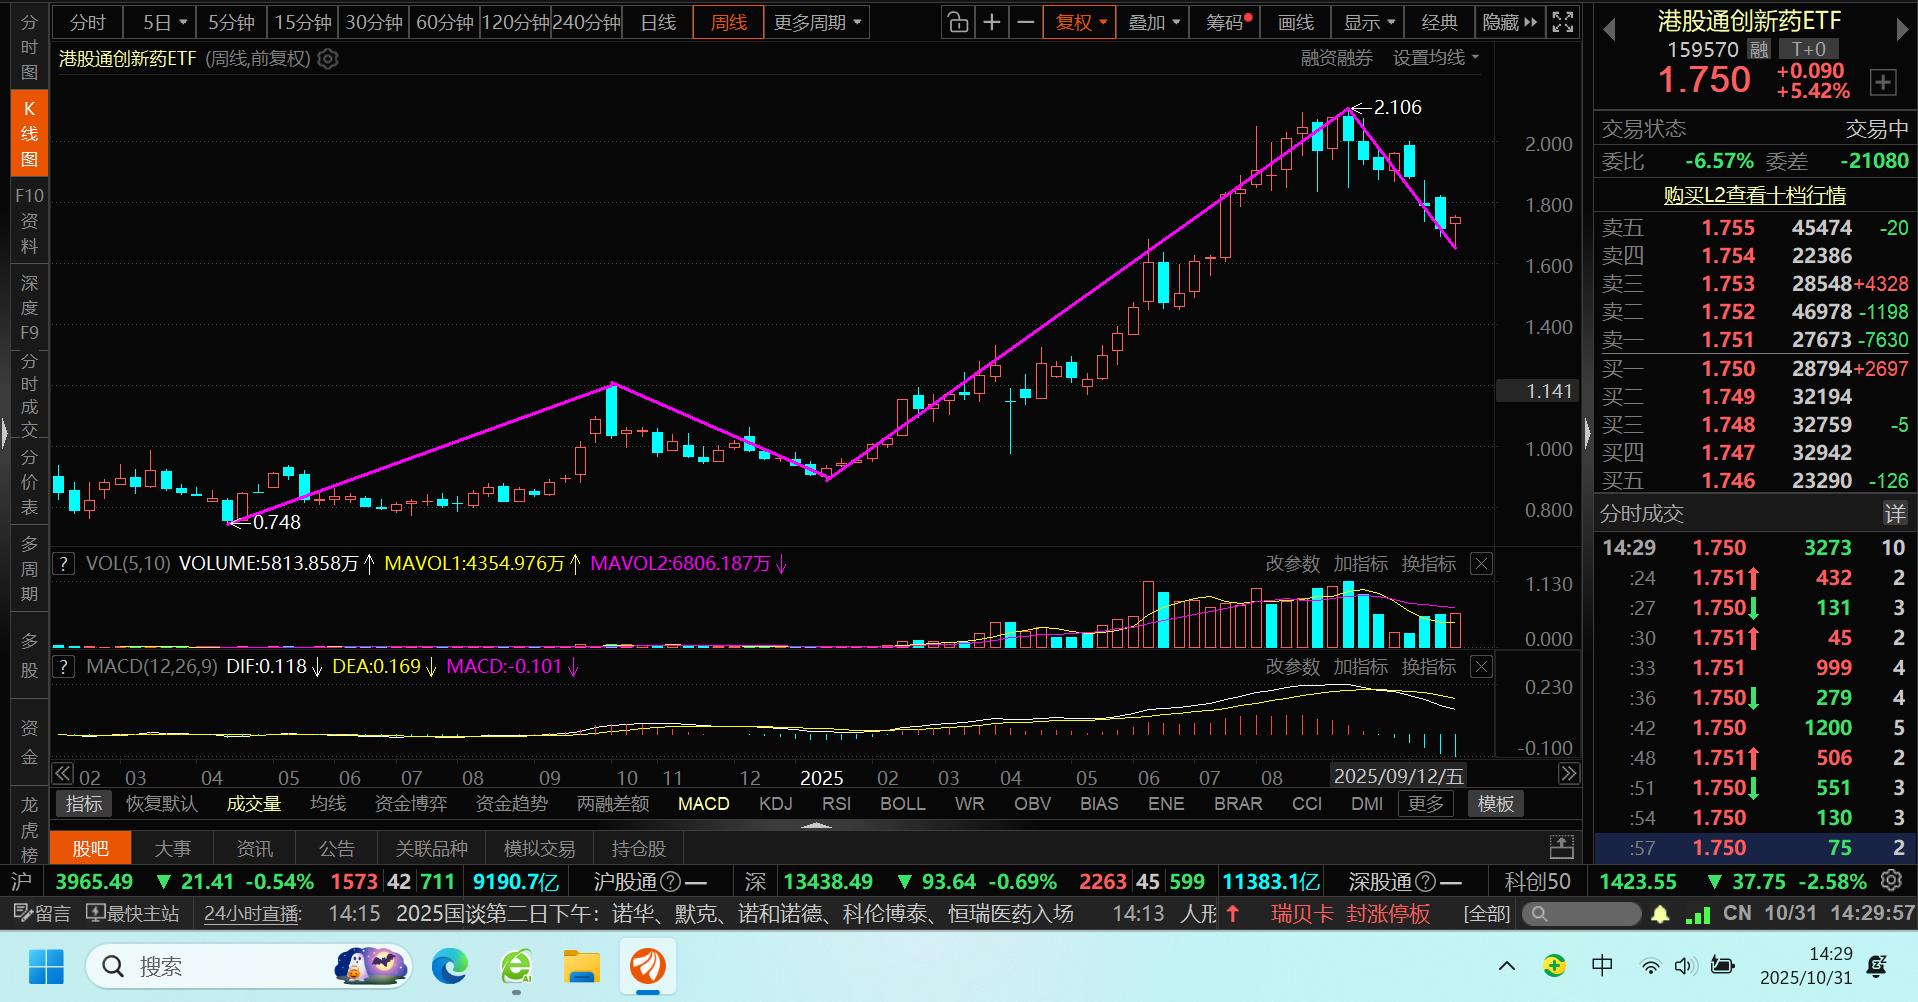Zoom in chart with plus icon

pos(991,22)
